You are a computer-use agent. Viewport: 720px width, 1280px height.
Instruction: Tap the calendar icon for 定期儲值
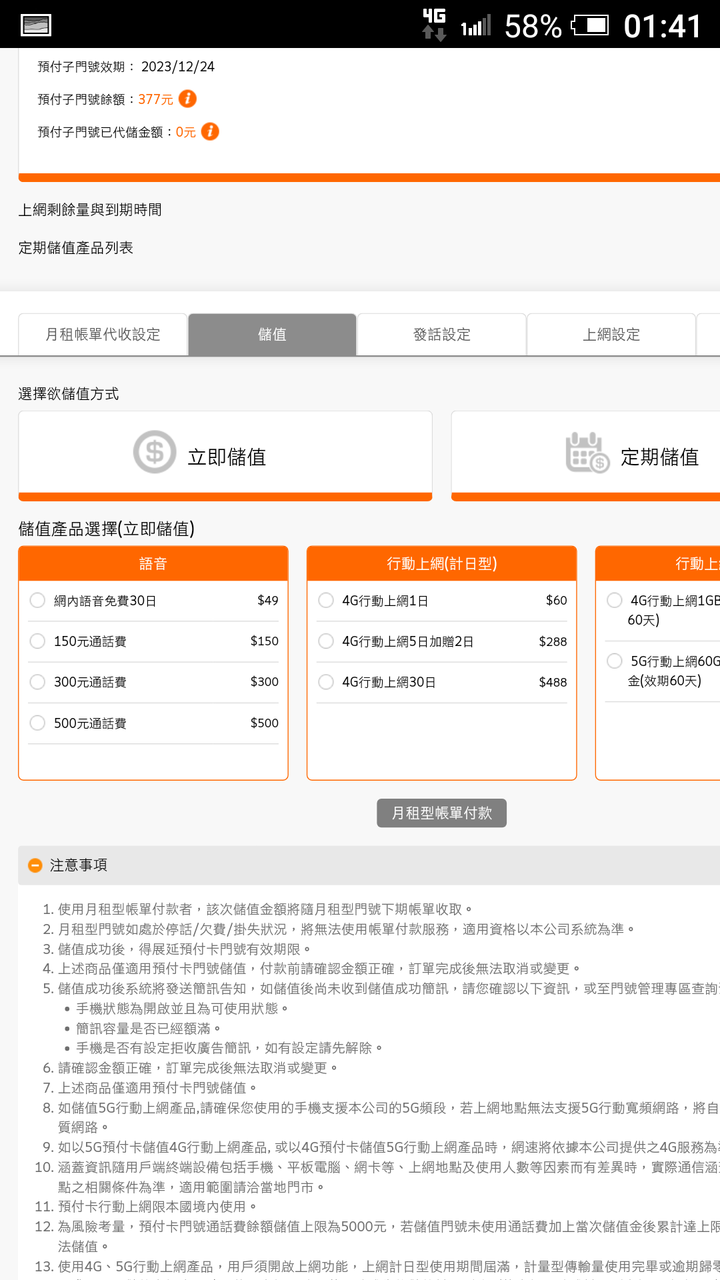[587, 452]
